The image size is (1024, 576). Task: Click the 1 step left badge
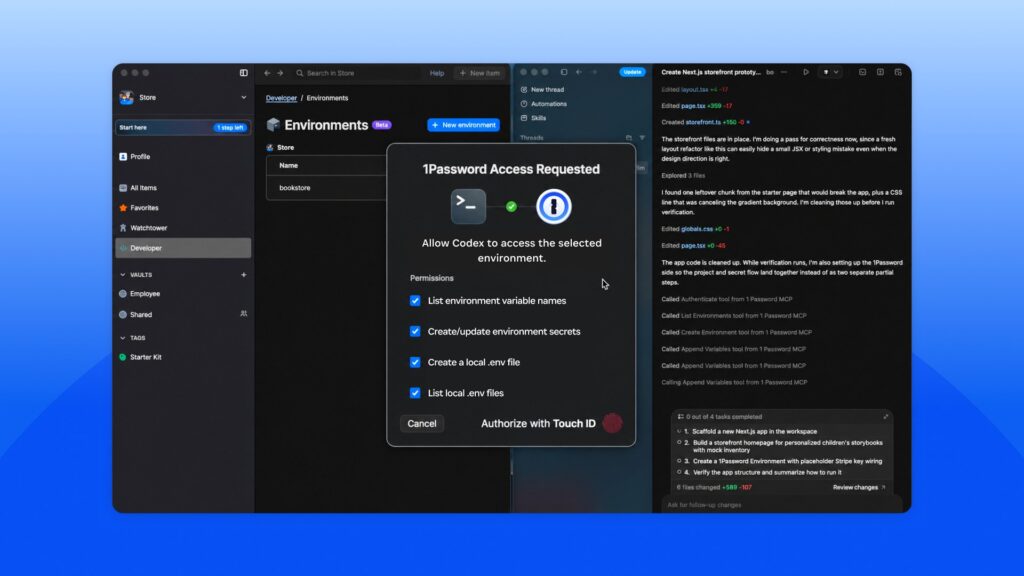pyautogui.click(x=230, y=127)
